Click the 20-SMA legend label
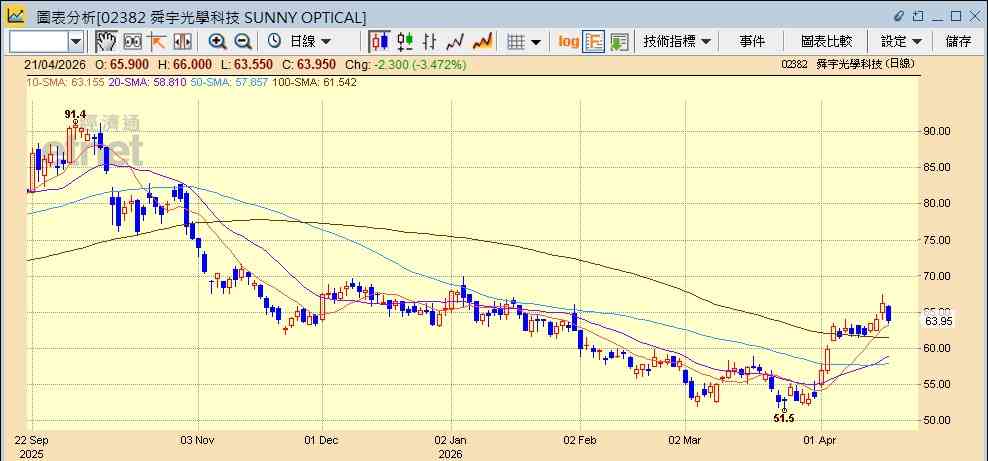 coord(147,83)
